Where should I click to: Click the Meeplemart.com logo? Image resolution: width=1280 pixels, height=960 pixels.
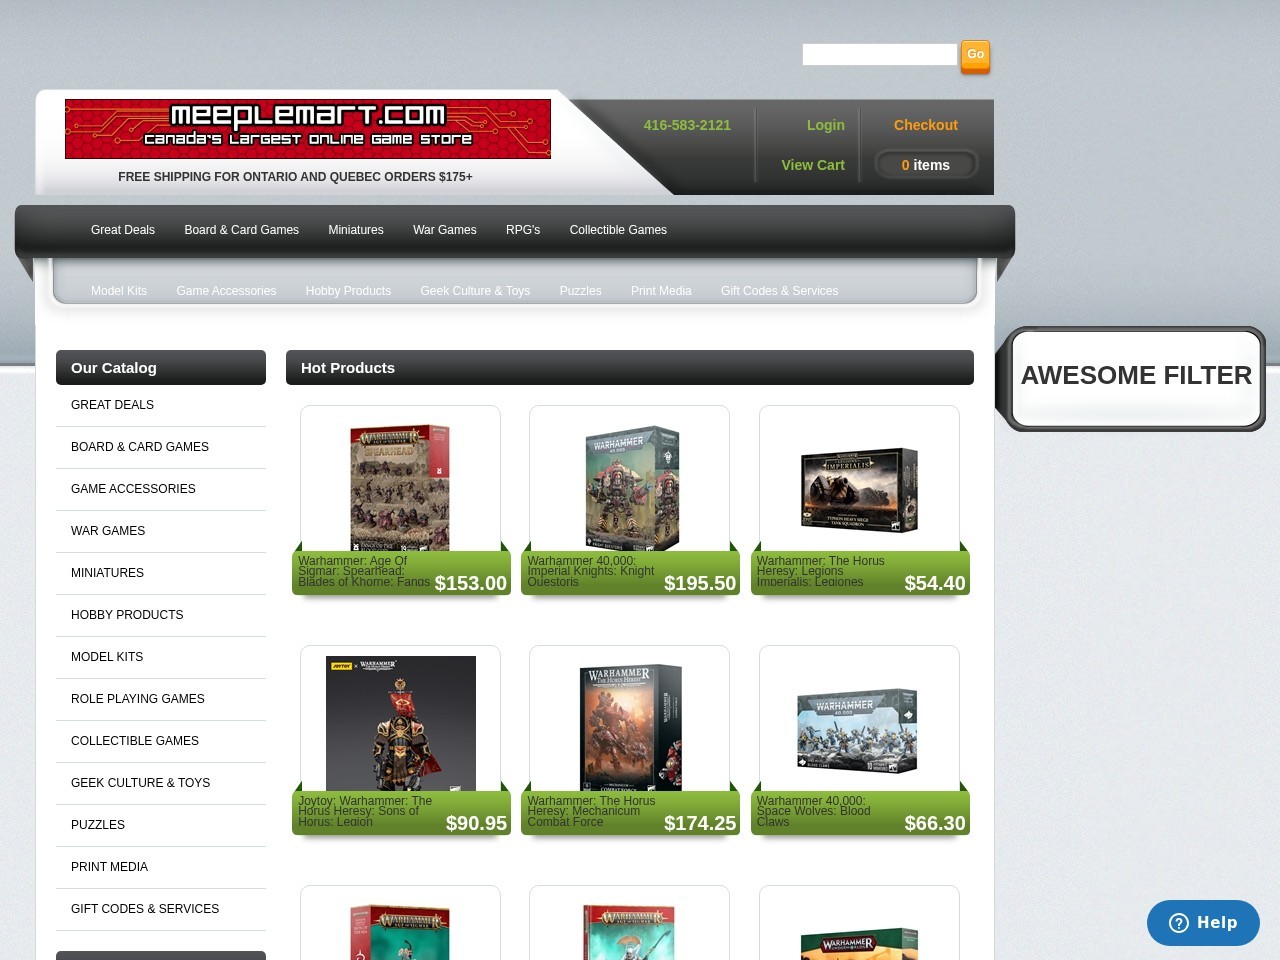point(307,128)
